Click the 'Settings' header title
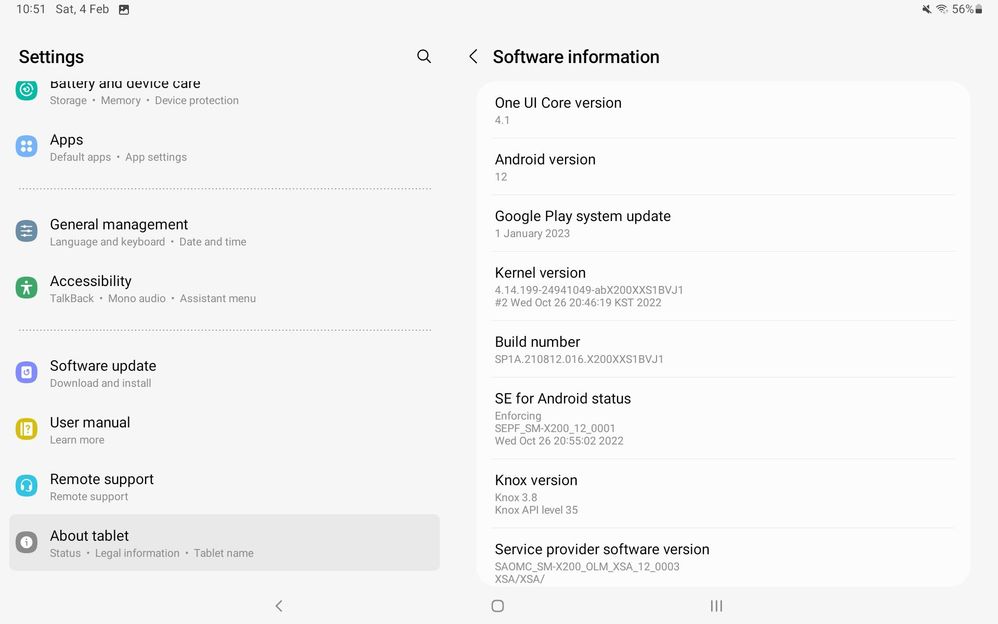The width and height of the screenshot is (998, 624). [52, 57]
